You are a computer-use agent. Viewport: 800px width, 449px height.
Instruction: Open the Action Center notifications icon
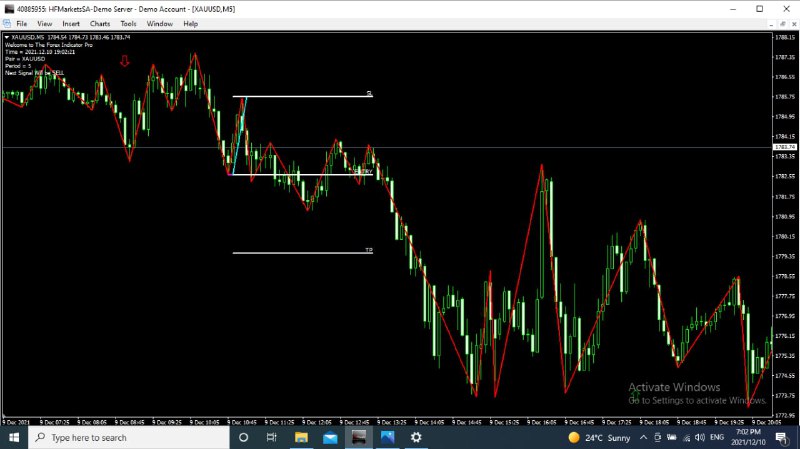click(x=782, y=438)
